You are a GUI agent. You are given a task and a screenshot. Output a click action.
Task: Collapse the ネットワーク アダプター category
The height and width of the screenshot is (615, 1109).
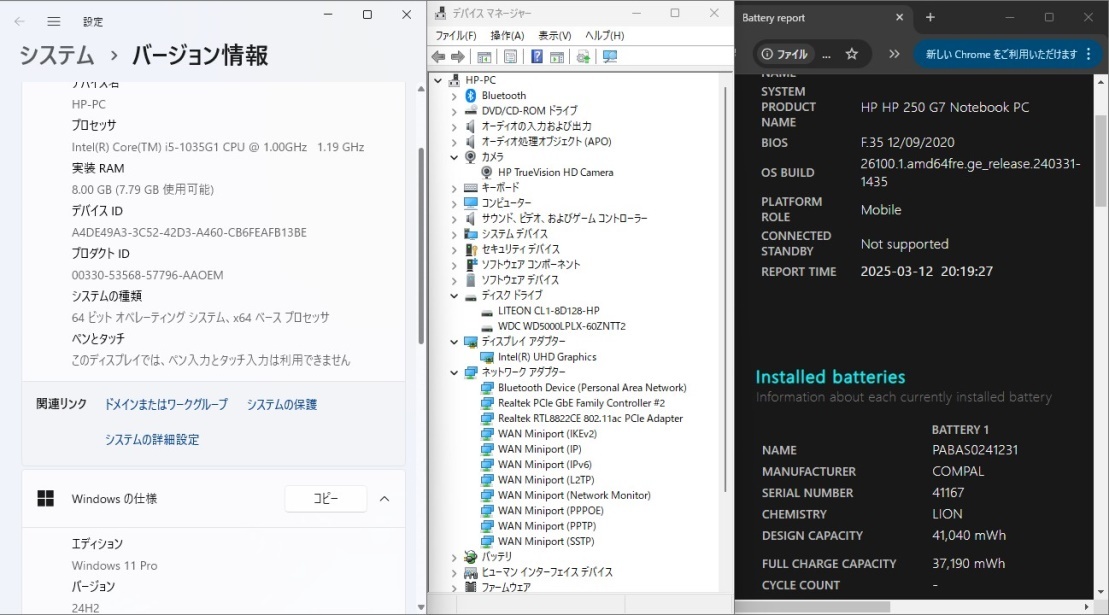454,373
